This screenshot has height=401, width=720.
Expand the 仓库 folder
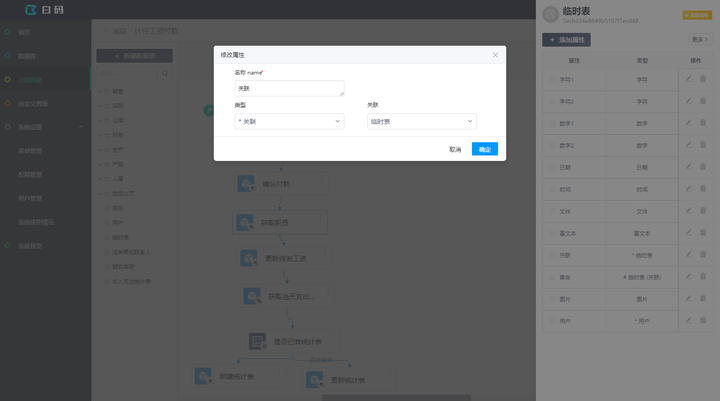point(100,120)
